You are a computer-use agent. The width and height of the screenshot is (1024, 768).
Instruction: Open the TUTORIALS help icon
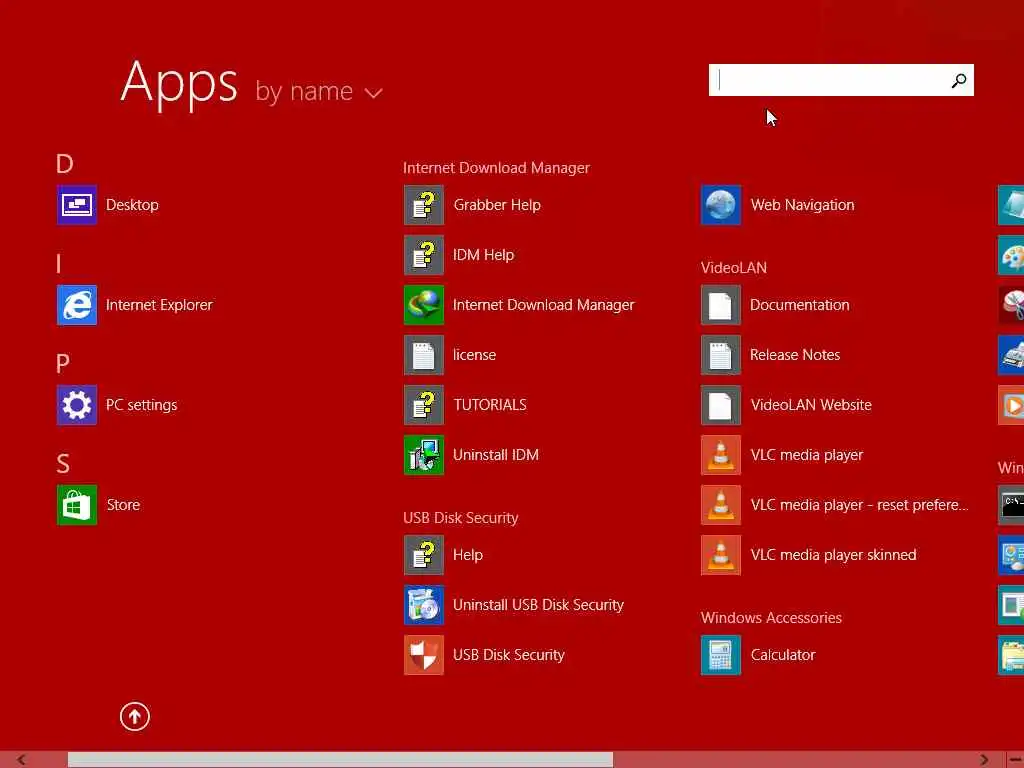(424, 405)
